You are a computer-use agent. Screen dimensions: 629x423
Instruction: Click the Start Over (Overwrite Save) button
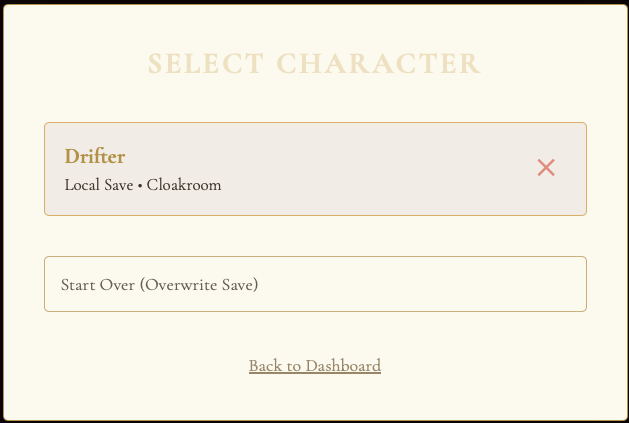click(315, 284)
